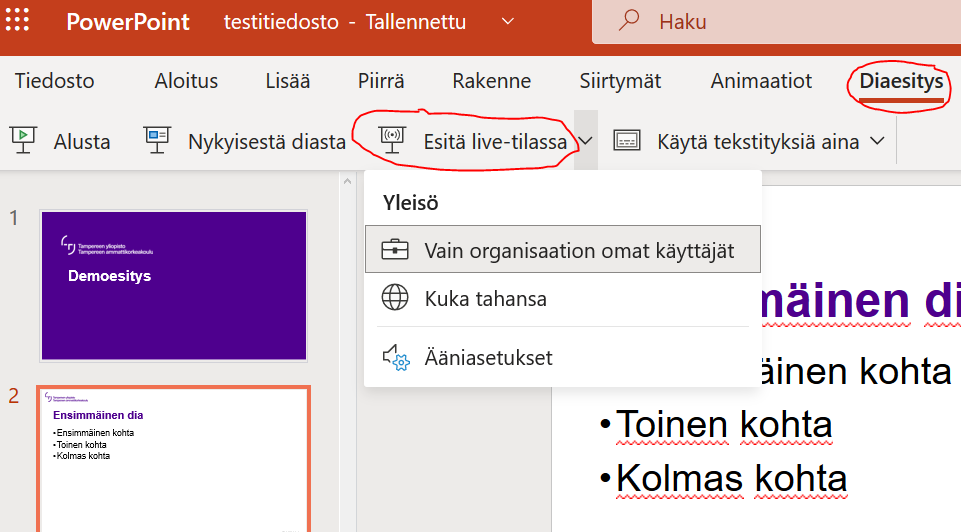The width and height of the screenshot is (961, 532).
Task: Click the Esitä live-tilassa broadcast icon
Action: point(392,140)
